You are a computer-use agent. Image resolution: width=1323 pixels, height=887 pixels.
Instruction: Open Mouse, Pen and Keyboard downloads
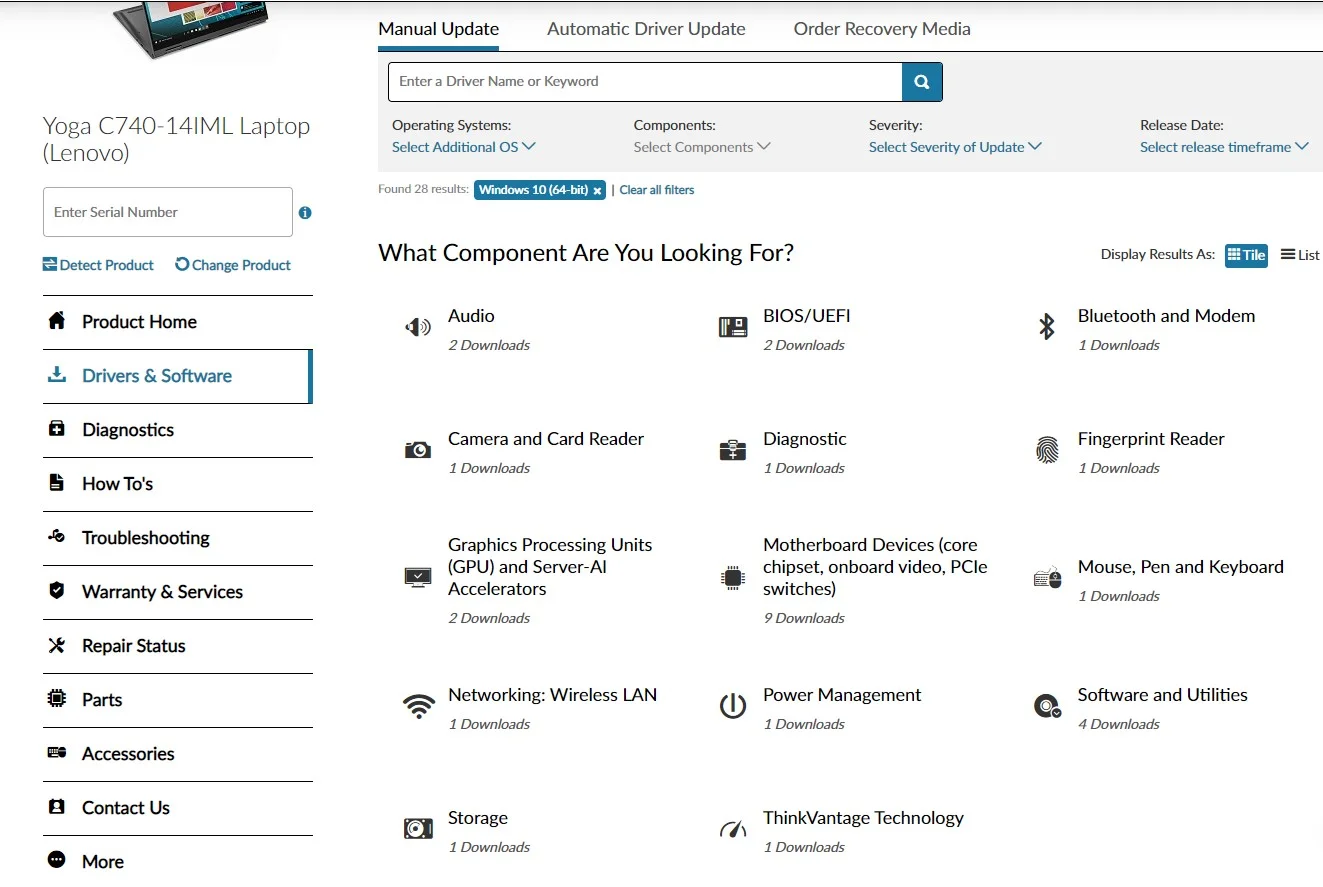coord(1181,567)
